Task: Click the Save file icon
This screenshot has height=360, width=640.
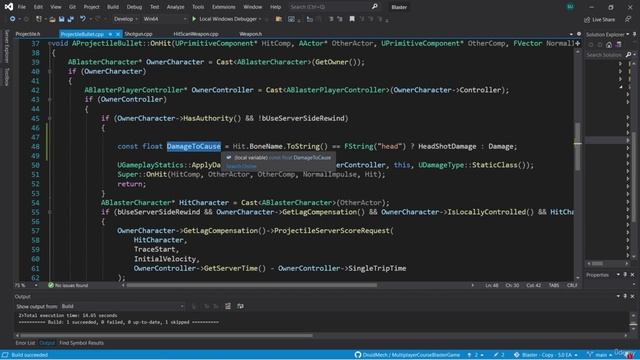Action: (62, 19)
